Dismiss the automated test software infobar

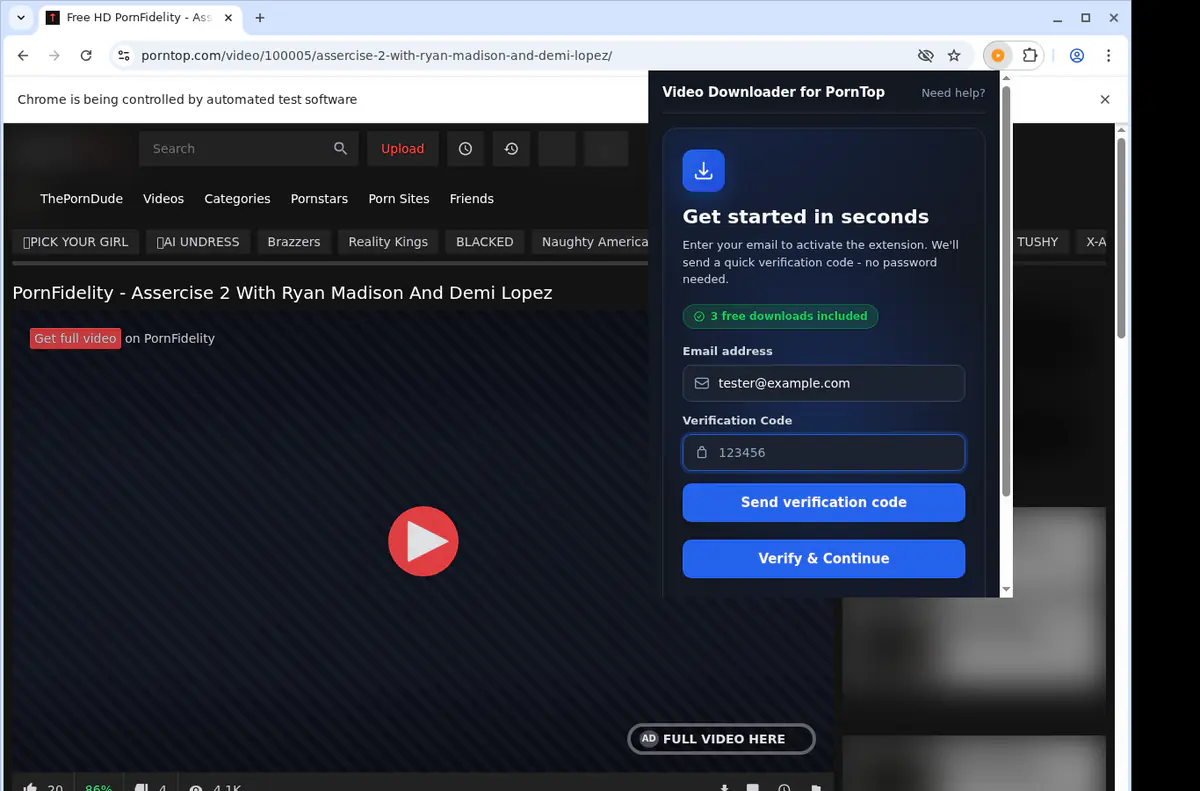click(x=1105, y=100)
